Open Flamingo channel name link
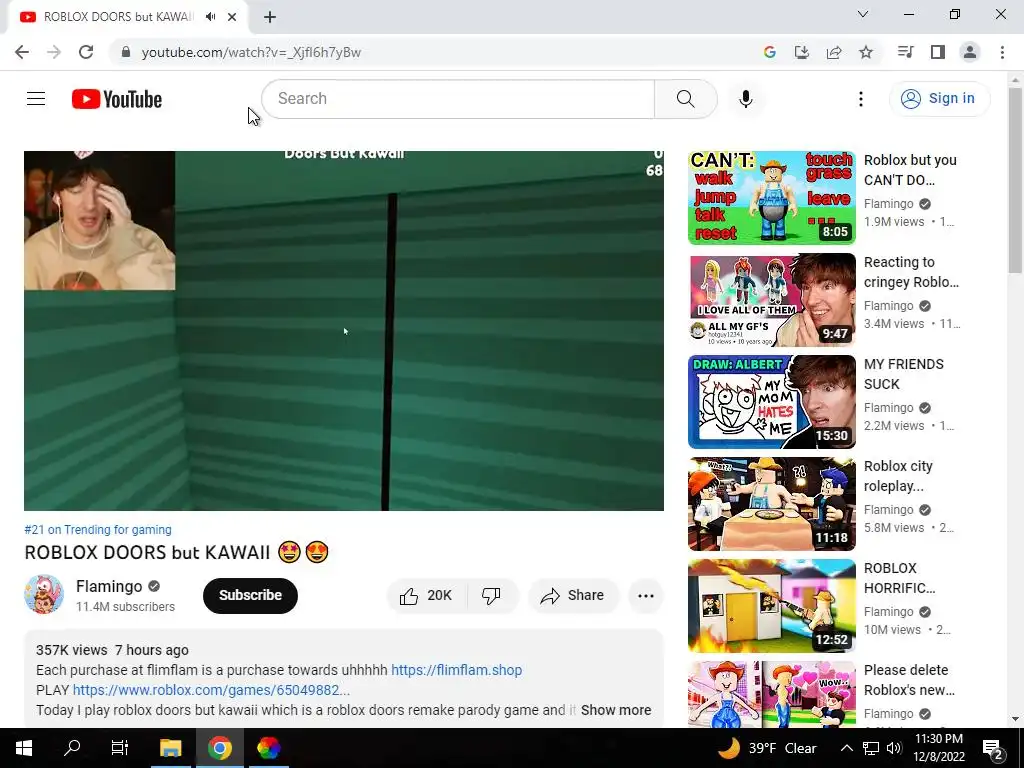The image size is (1024, 768). click(x=109, y=586)
